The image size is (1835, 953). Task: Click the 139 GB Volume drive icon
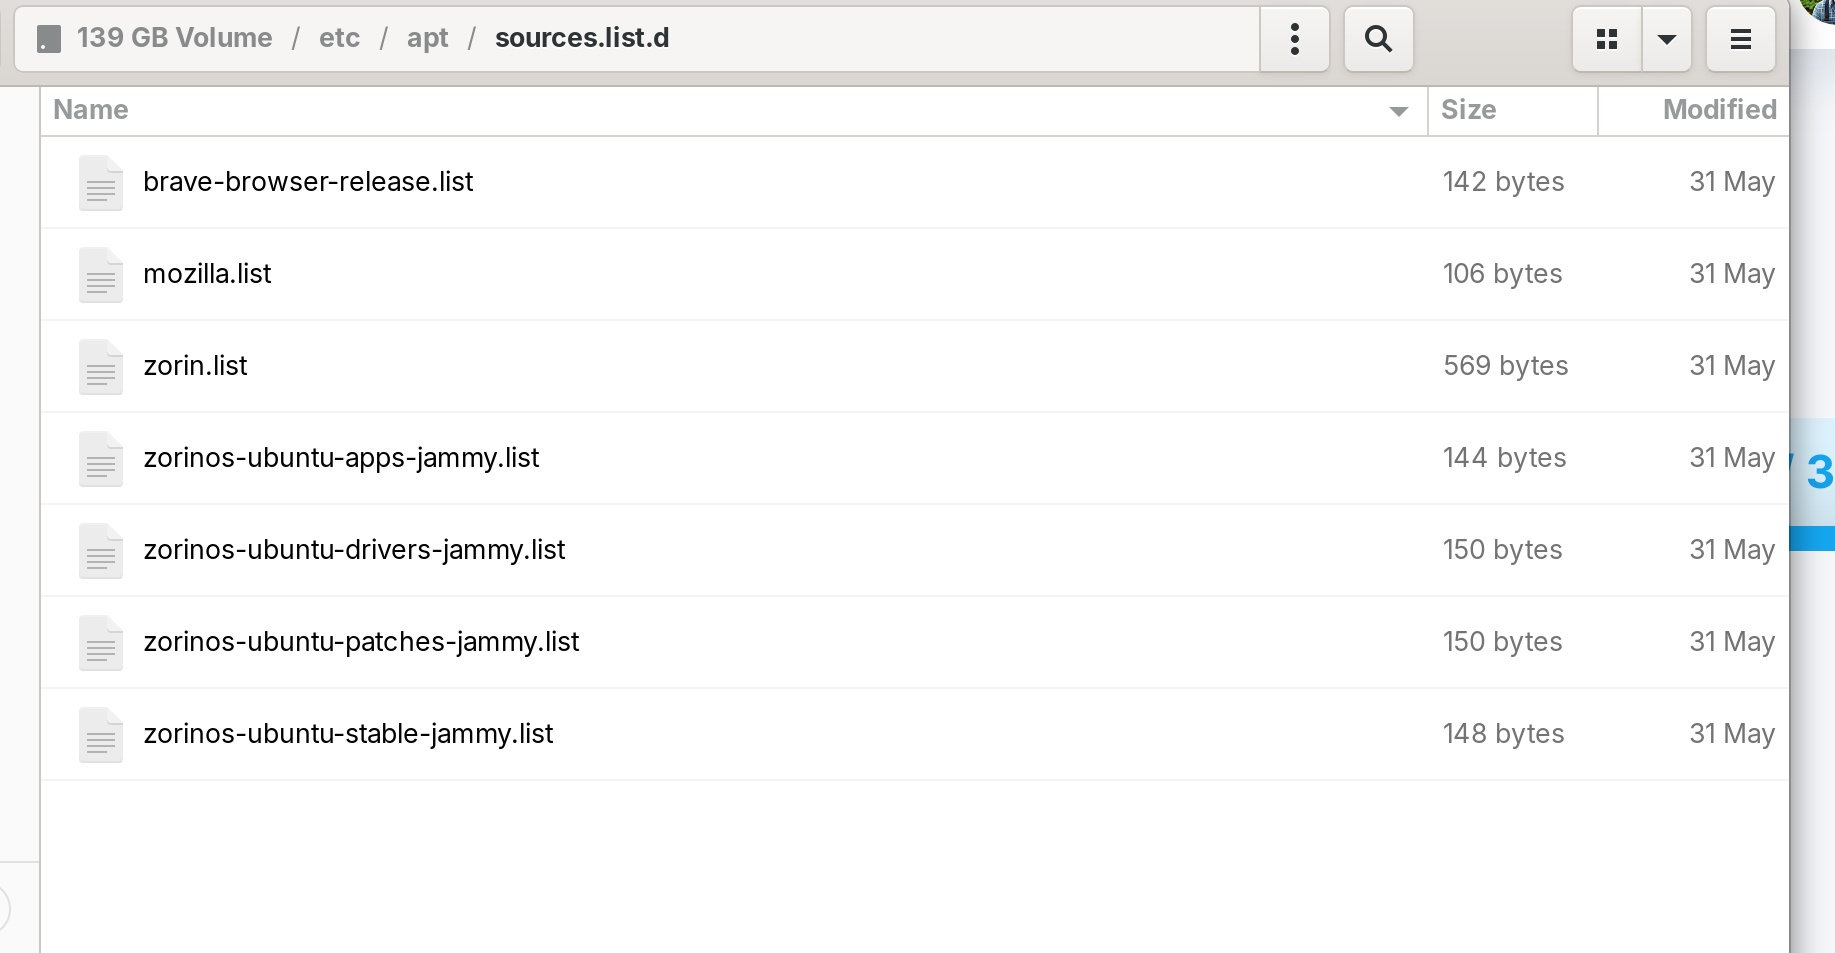49,39
